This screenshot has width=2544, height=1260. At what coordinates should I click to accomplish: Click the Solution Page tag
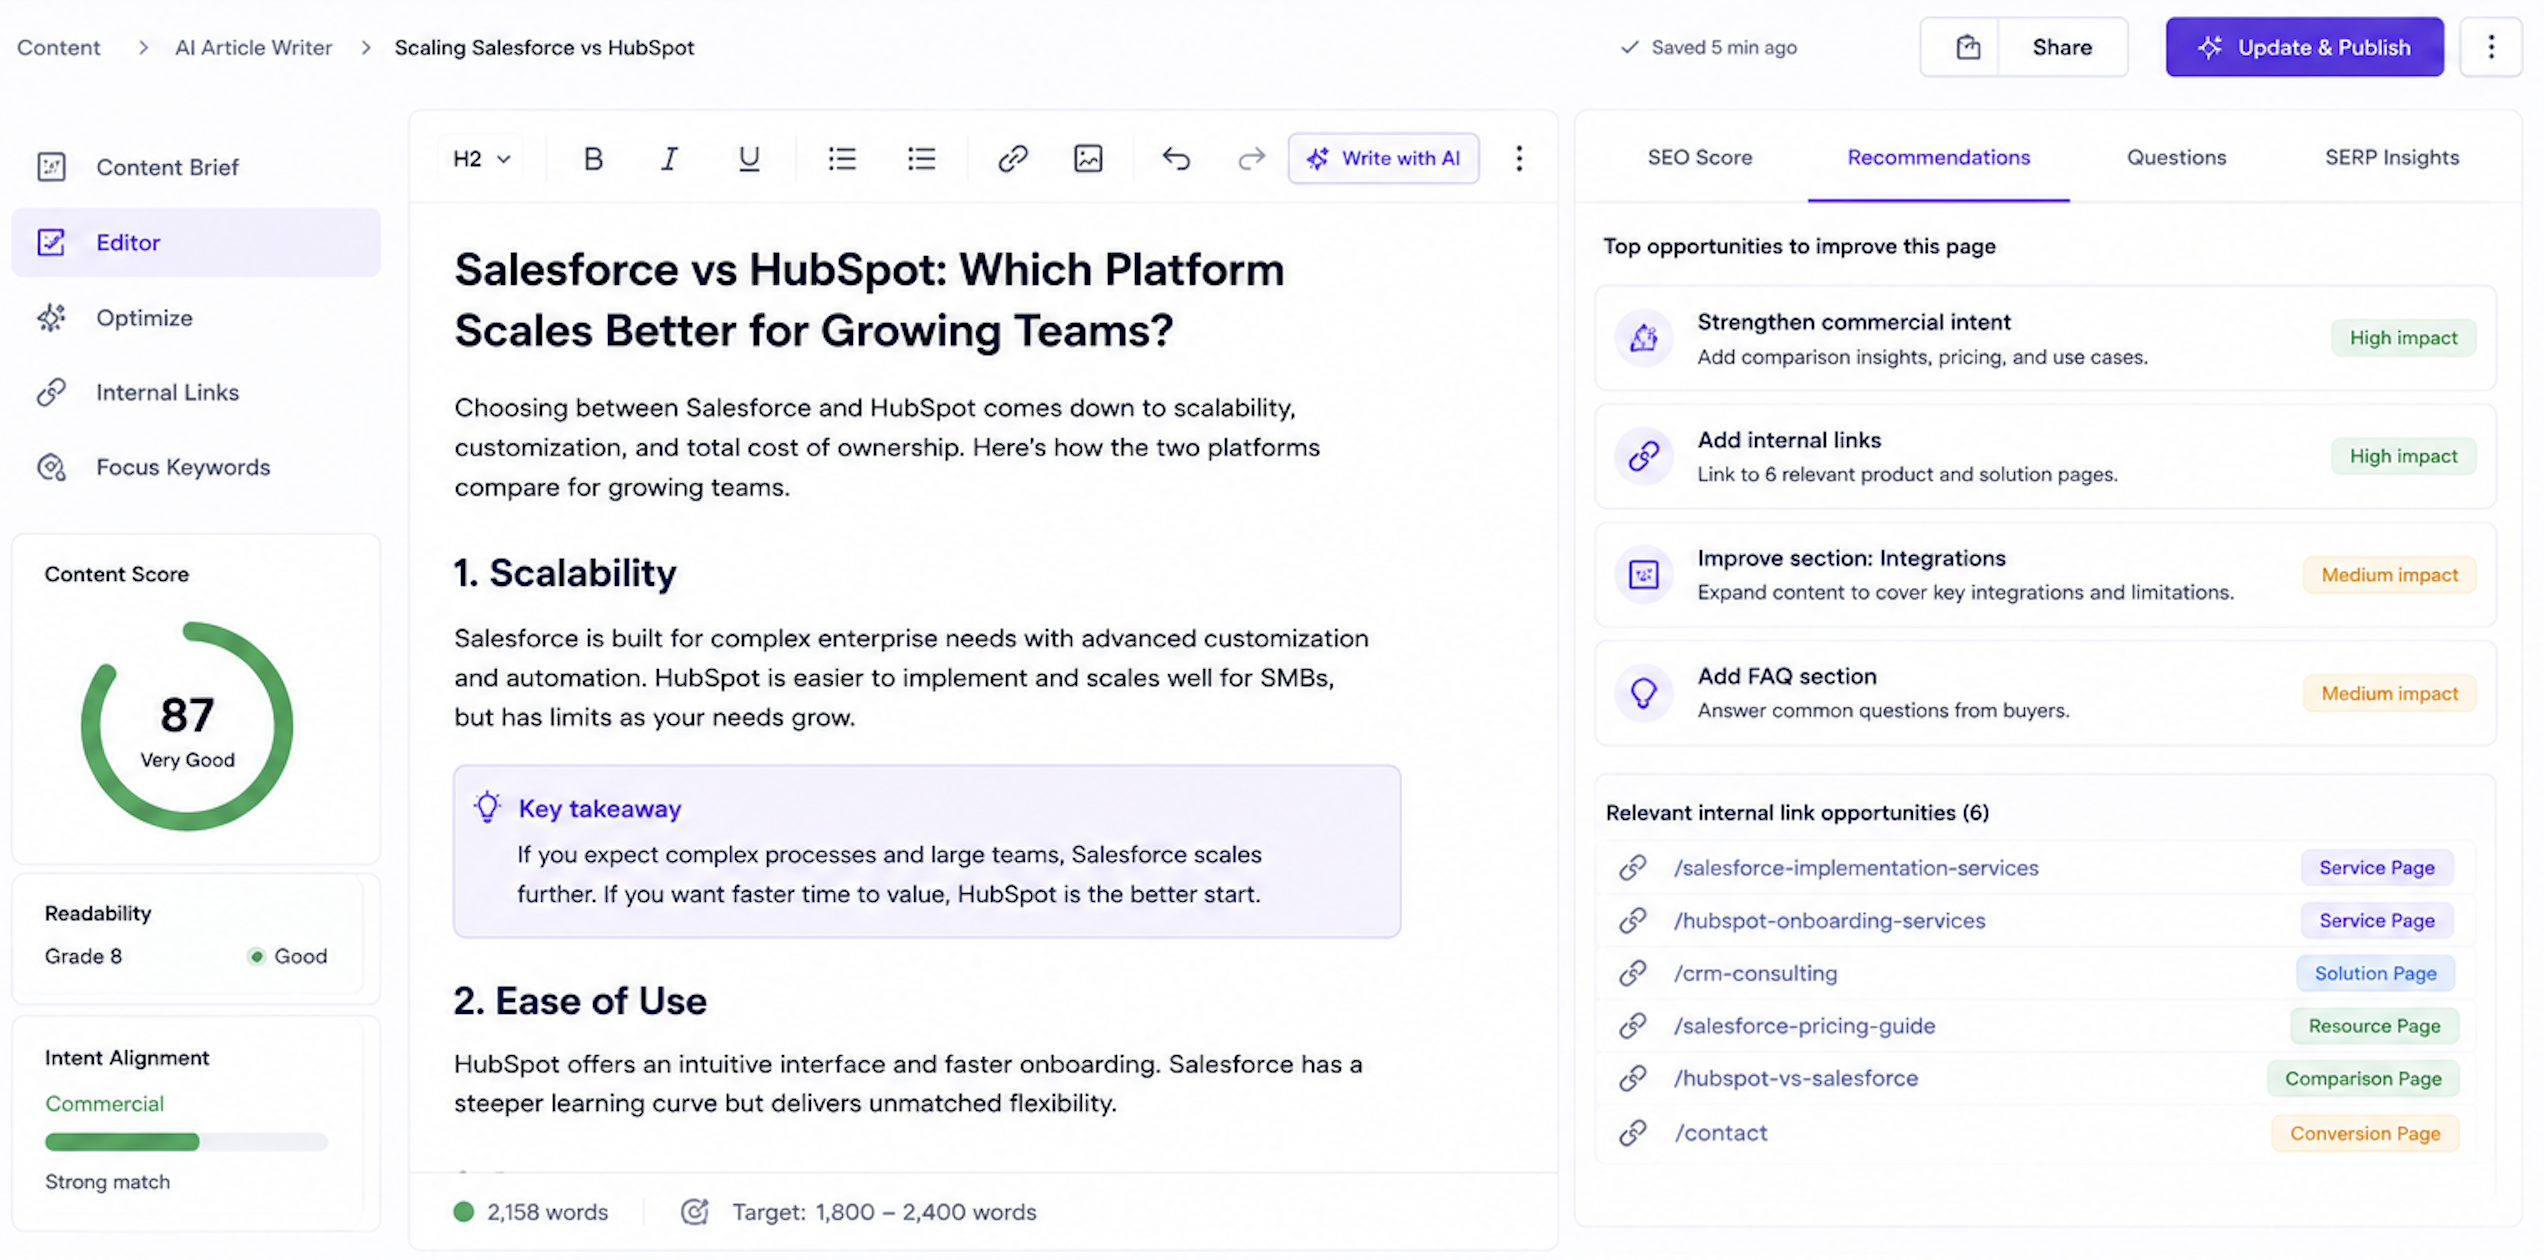2375,973
